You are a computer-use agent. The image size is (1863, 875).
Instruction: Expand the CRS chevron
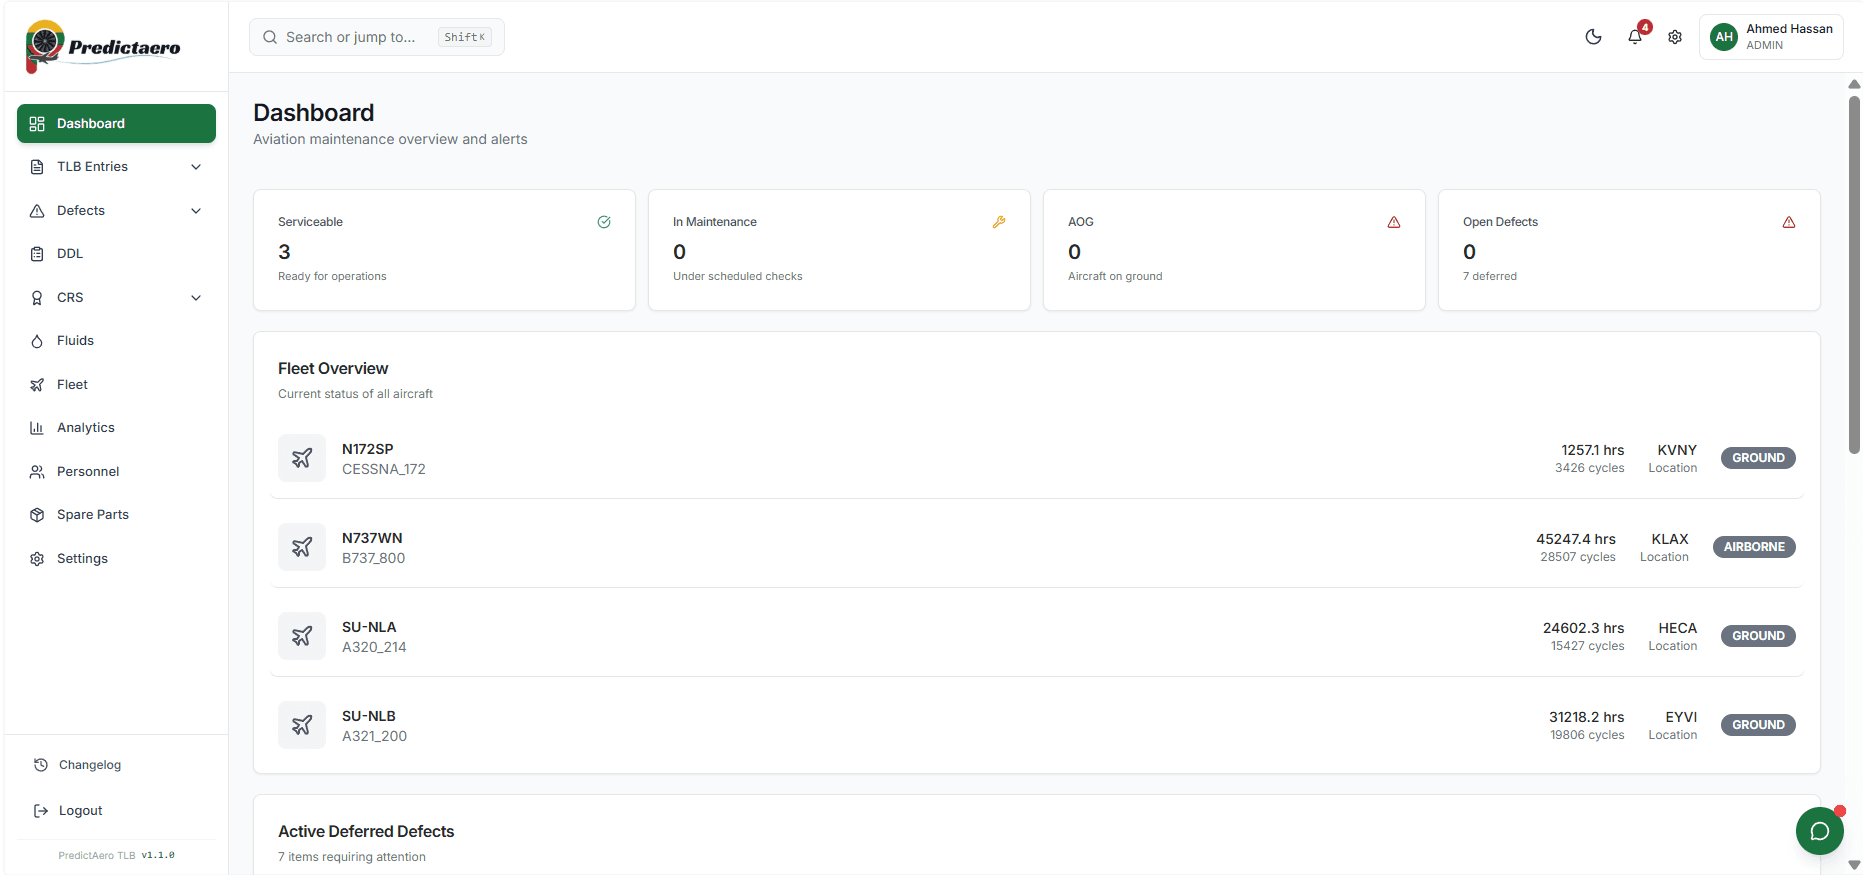point(196,297)
